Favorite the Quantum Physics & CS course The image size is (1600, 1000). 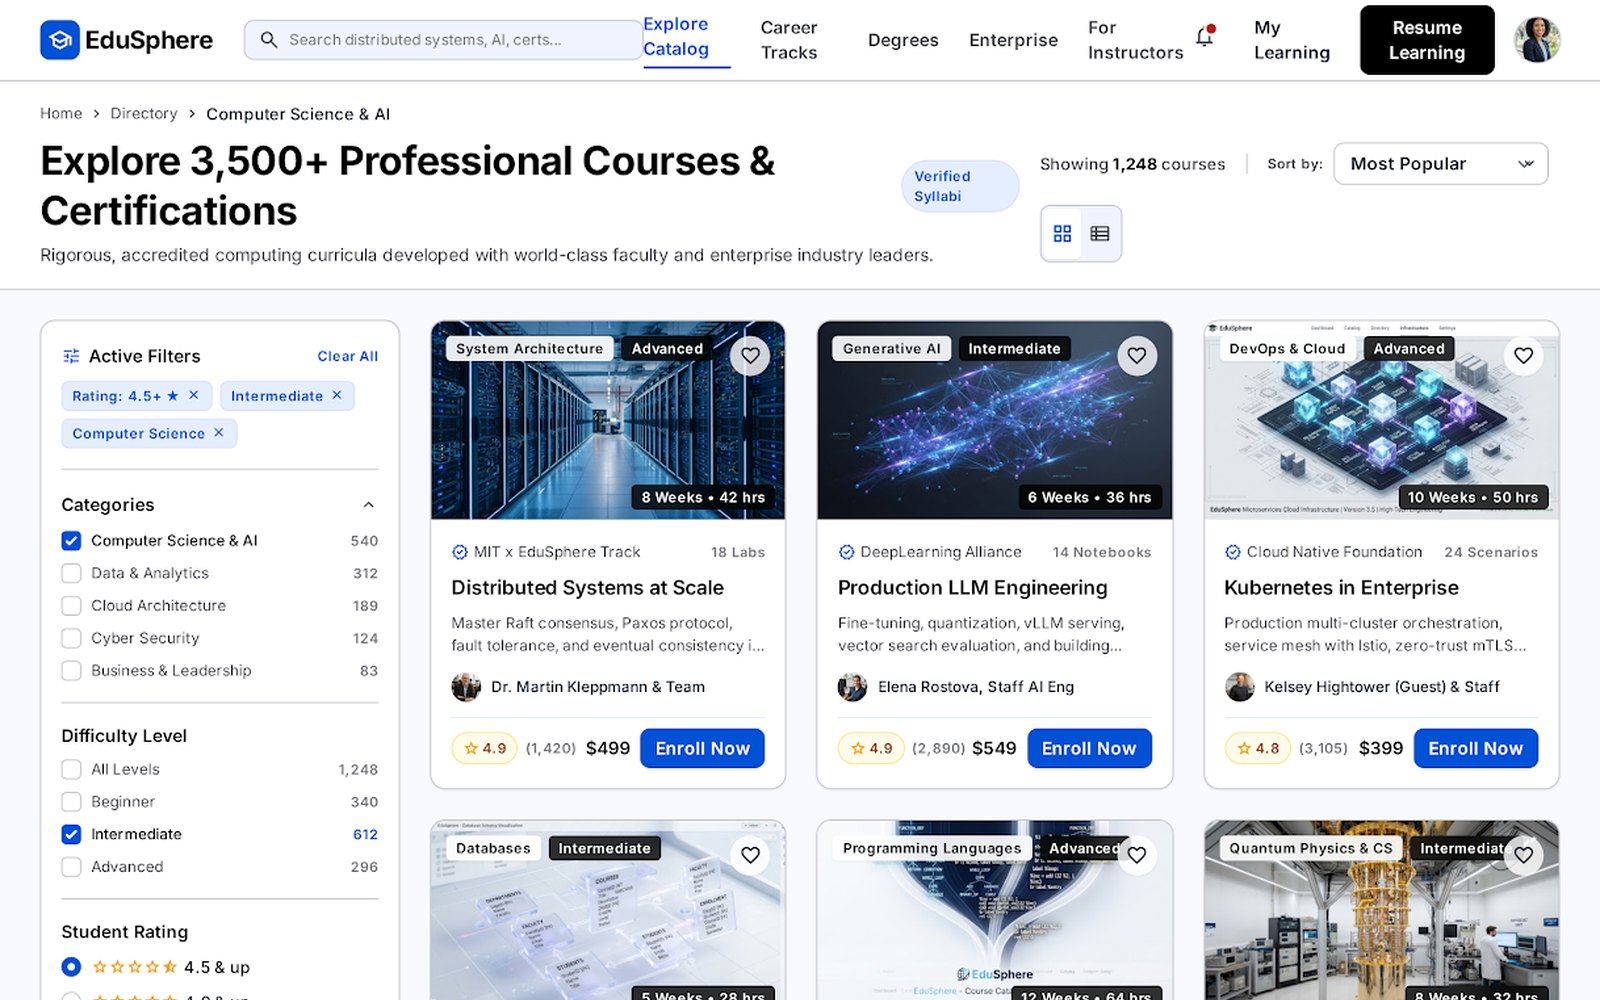pos(1523,855)
